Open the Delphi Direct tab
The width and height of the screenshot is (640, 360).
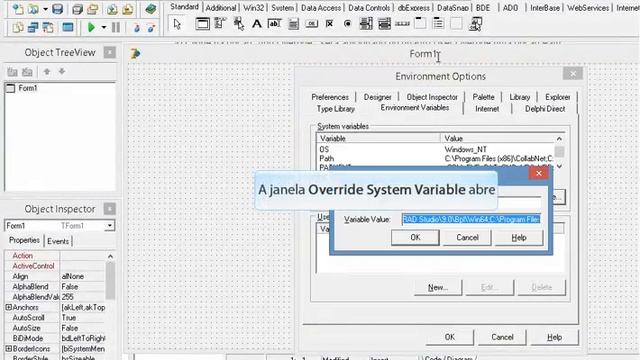[x=545, y=109]
